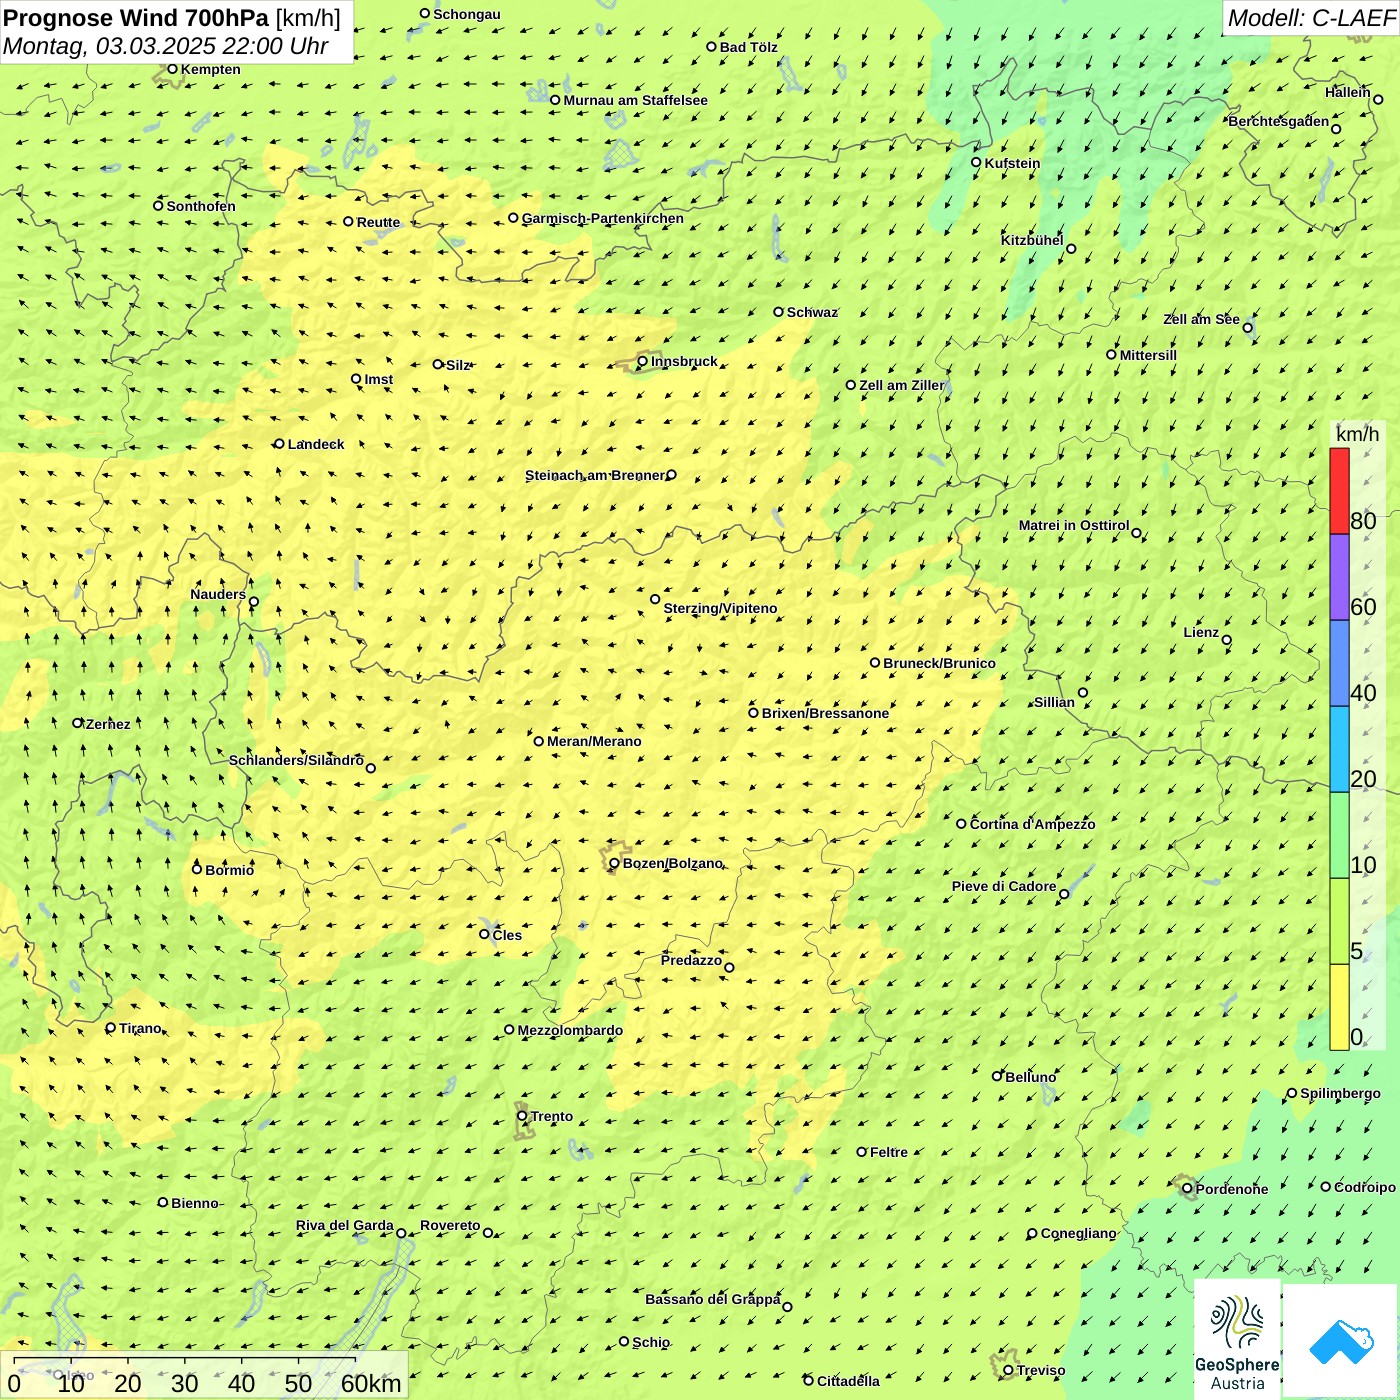Viewport: 1400px width, 1400px height.
Task: Click the blue cloud arrow logo icon
Action: (1341, 1341)
